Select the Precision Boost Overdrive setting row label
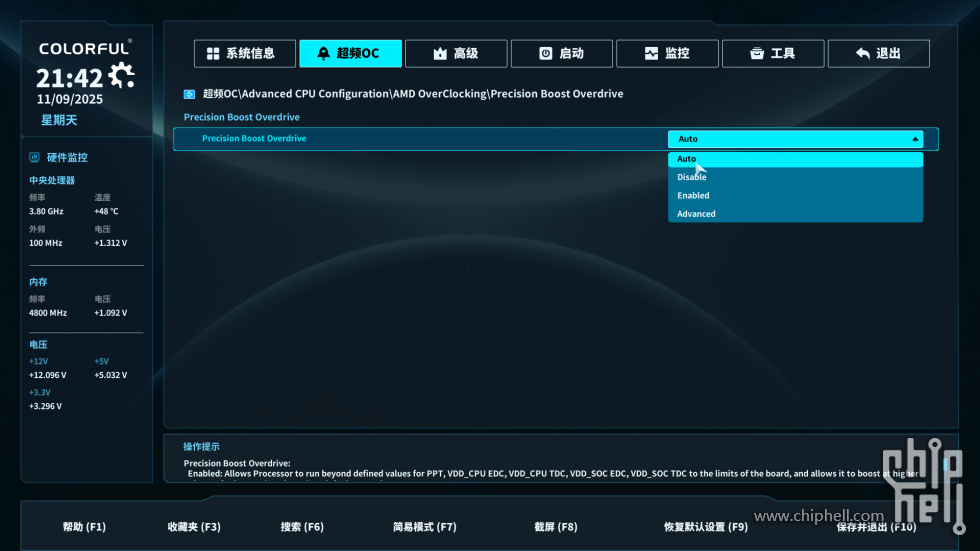This screenshot has height=551, width=980. [x=254, y=139]
